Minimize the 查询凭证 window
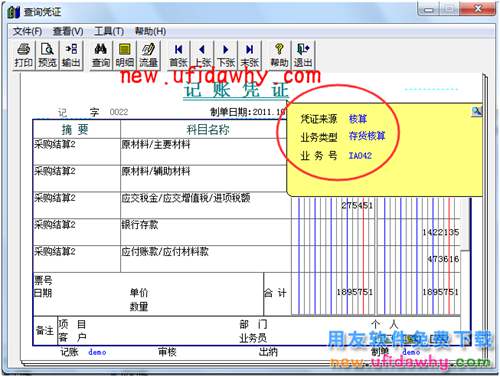Screen dimensions: 500x377 coord(429,10)
